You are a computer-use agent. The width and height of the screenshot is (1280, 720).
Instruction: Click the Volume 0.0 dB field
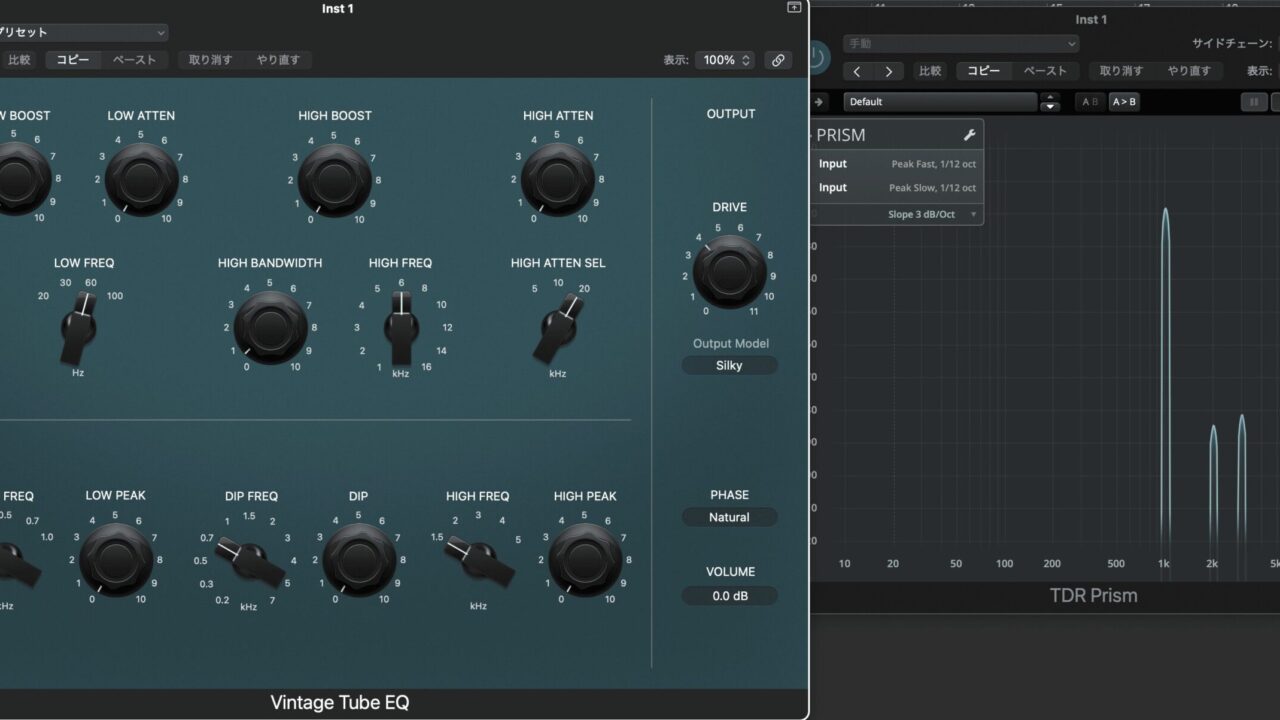[729, 596]
